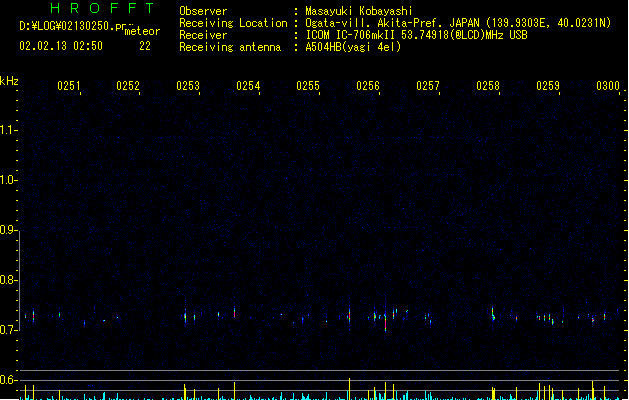
Task: Click the 0.7 kHz axis label
Action: [8, 330]
